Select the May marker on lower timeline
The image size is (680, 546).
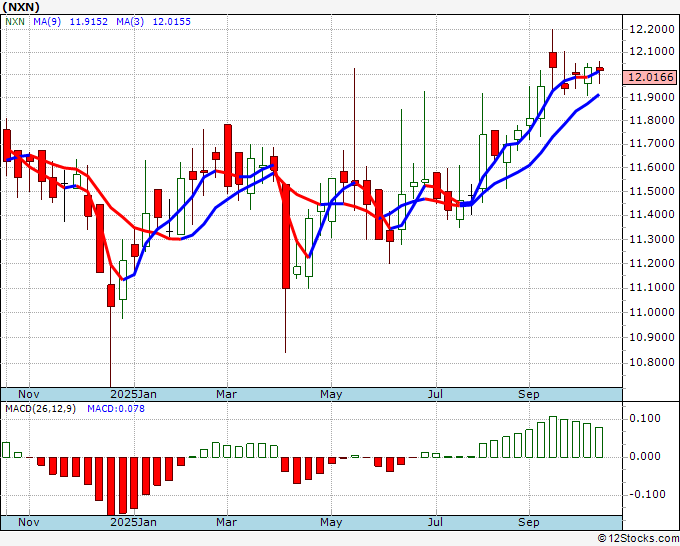point(331,522)
